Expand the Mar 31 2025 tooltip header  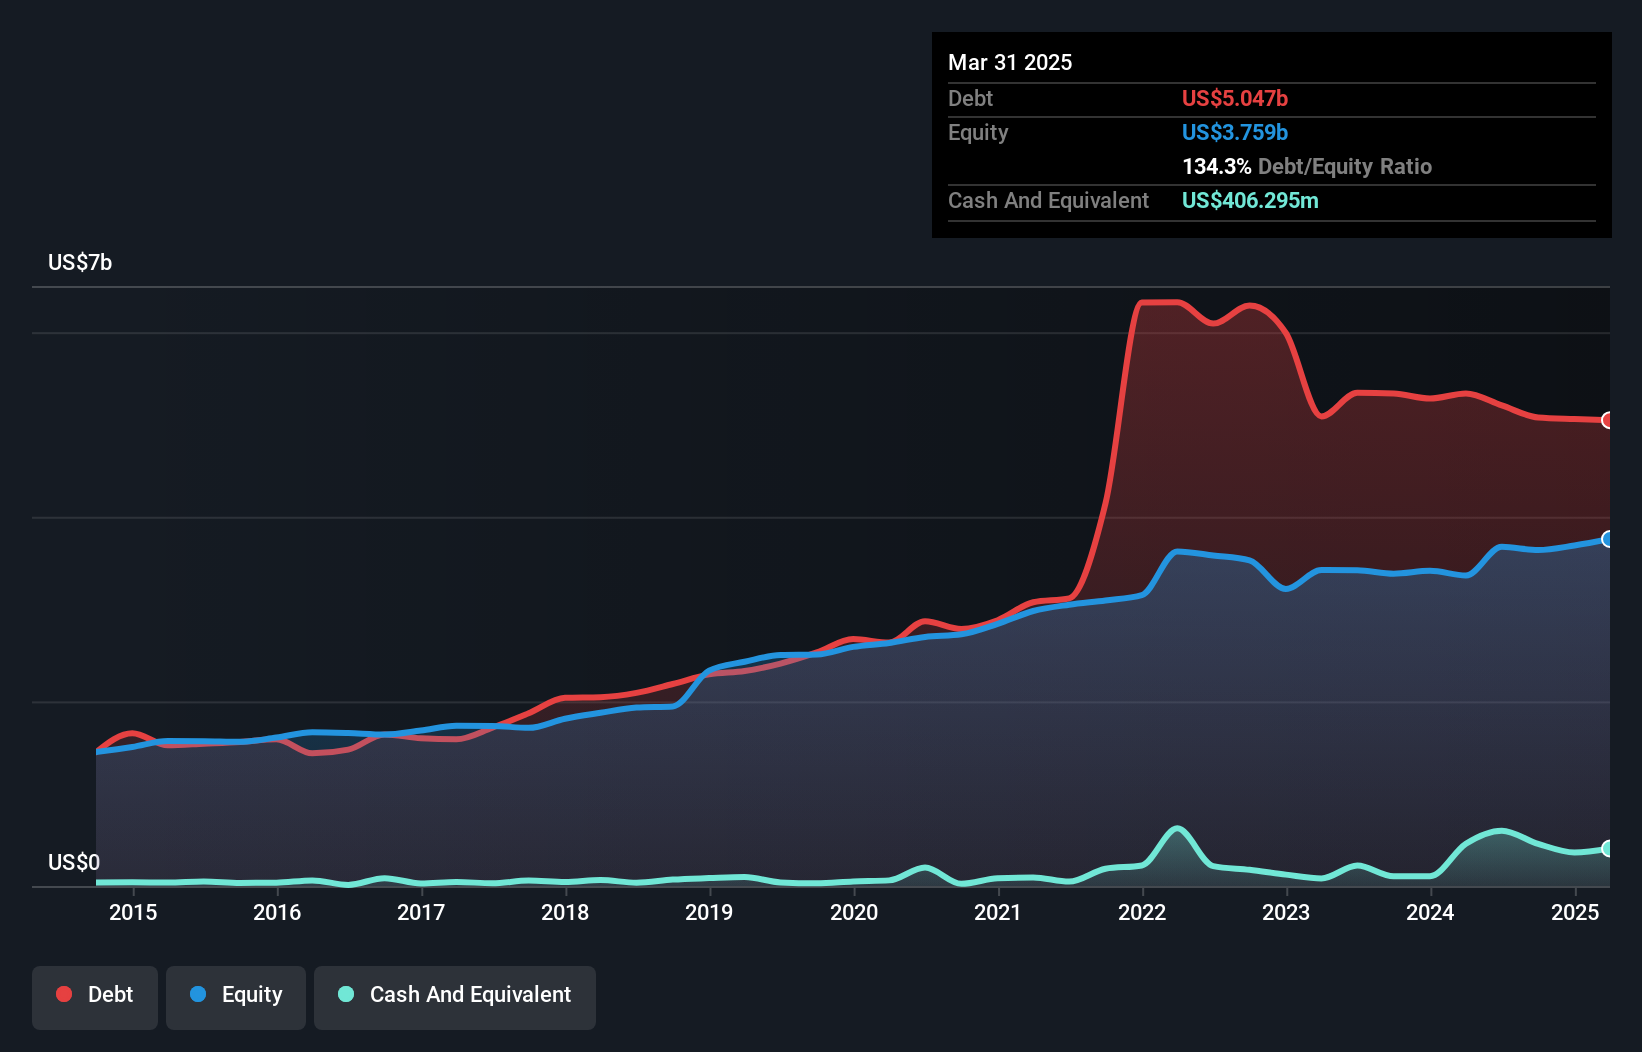(x=1010, y=62)
